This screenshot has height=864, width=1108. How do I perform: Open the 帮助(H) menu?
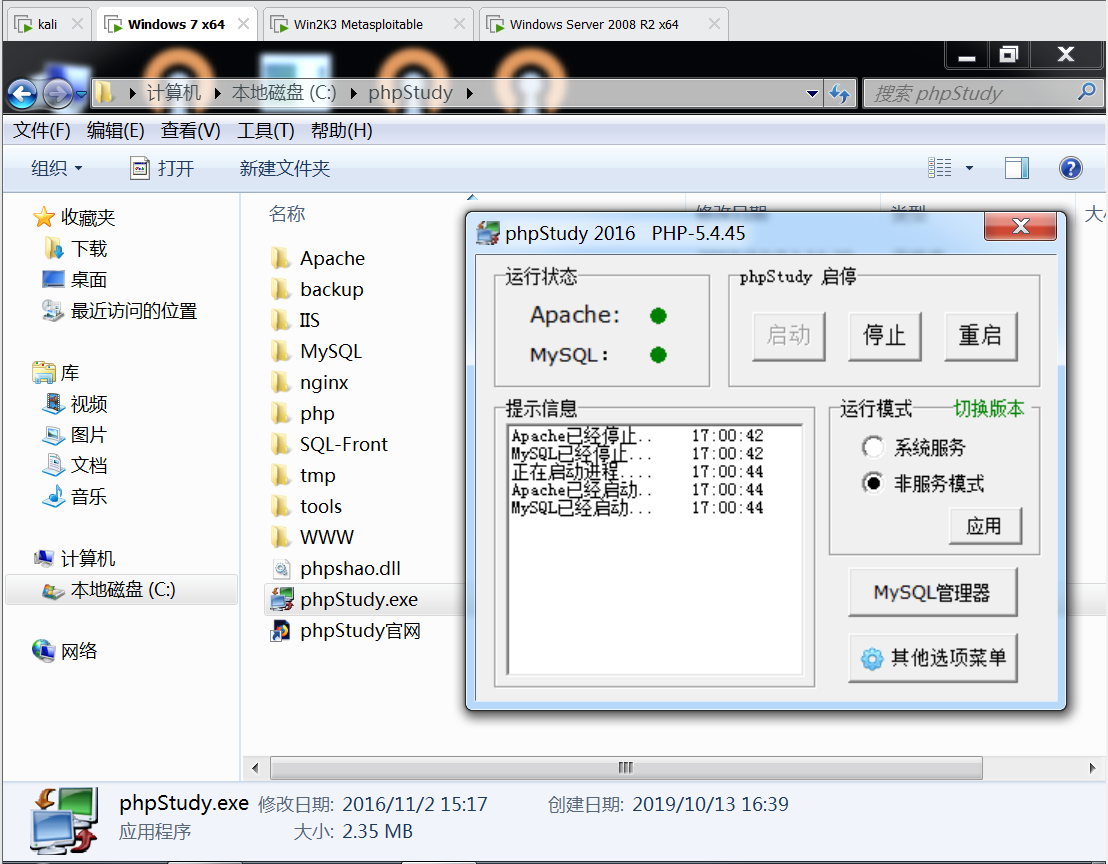(341, 131)
